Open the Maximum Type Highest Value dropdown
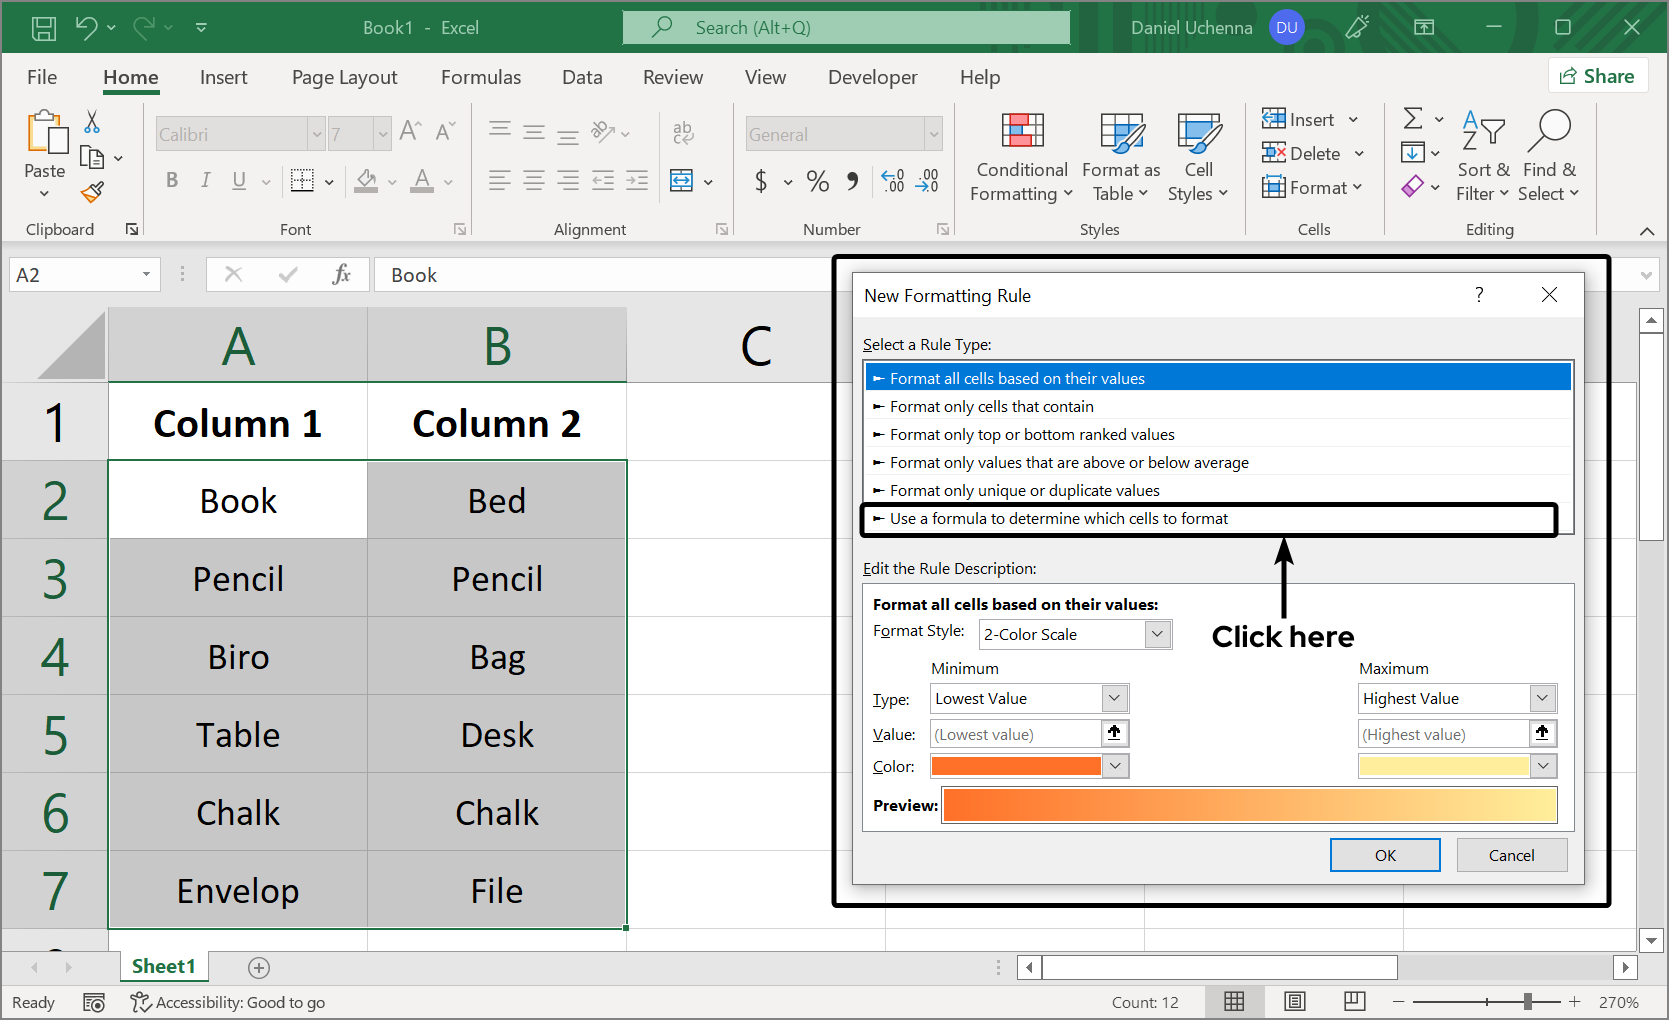 tap(1542, 698)
